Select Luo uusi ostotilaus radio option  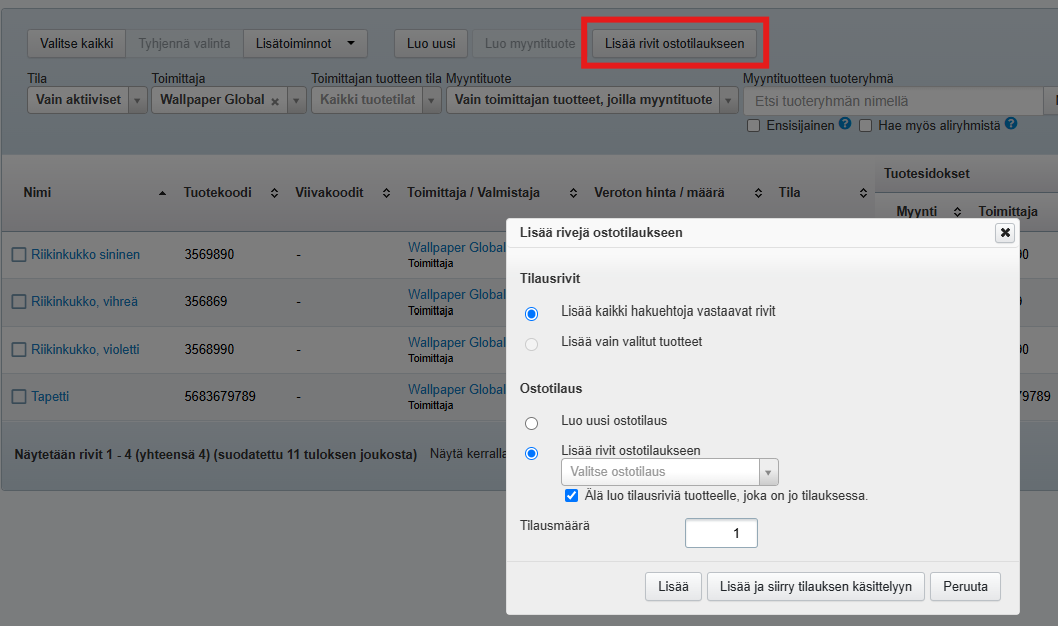[531, 423]
